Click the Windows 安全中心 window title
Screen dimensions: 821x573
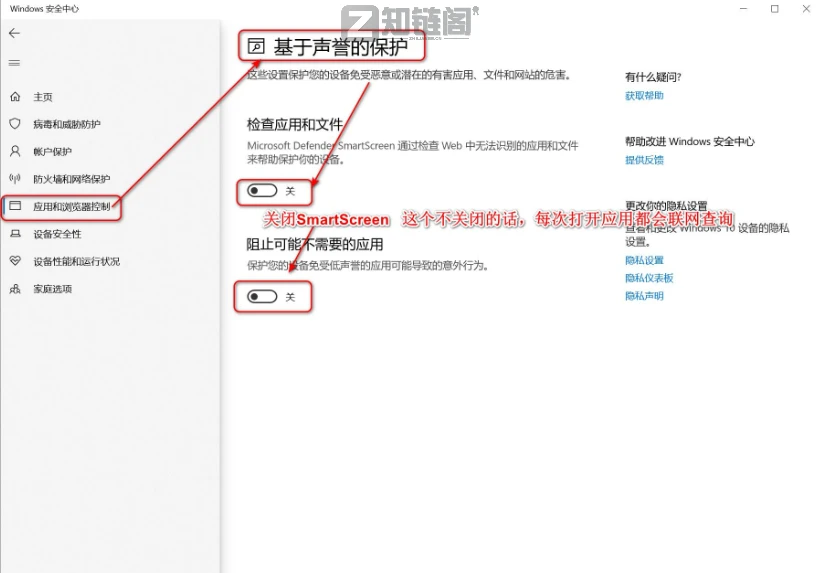pyautogui.click(x=44, y=8)
